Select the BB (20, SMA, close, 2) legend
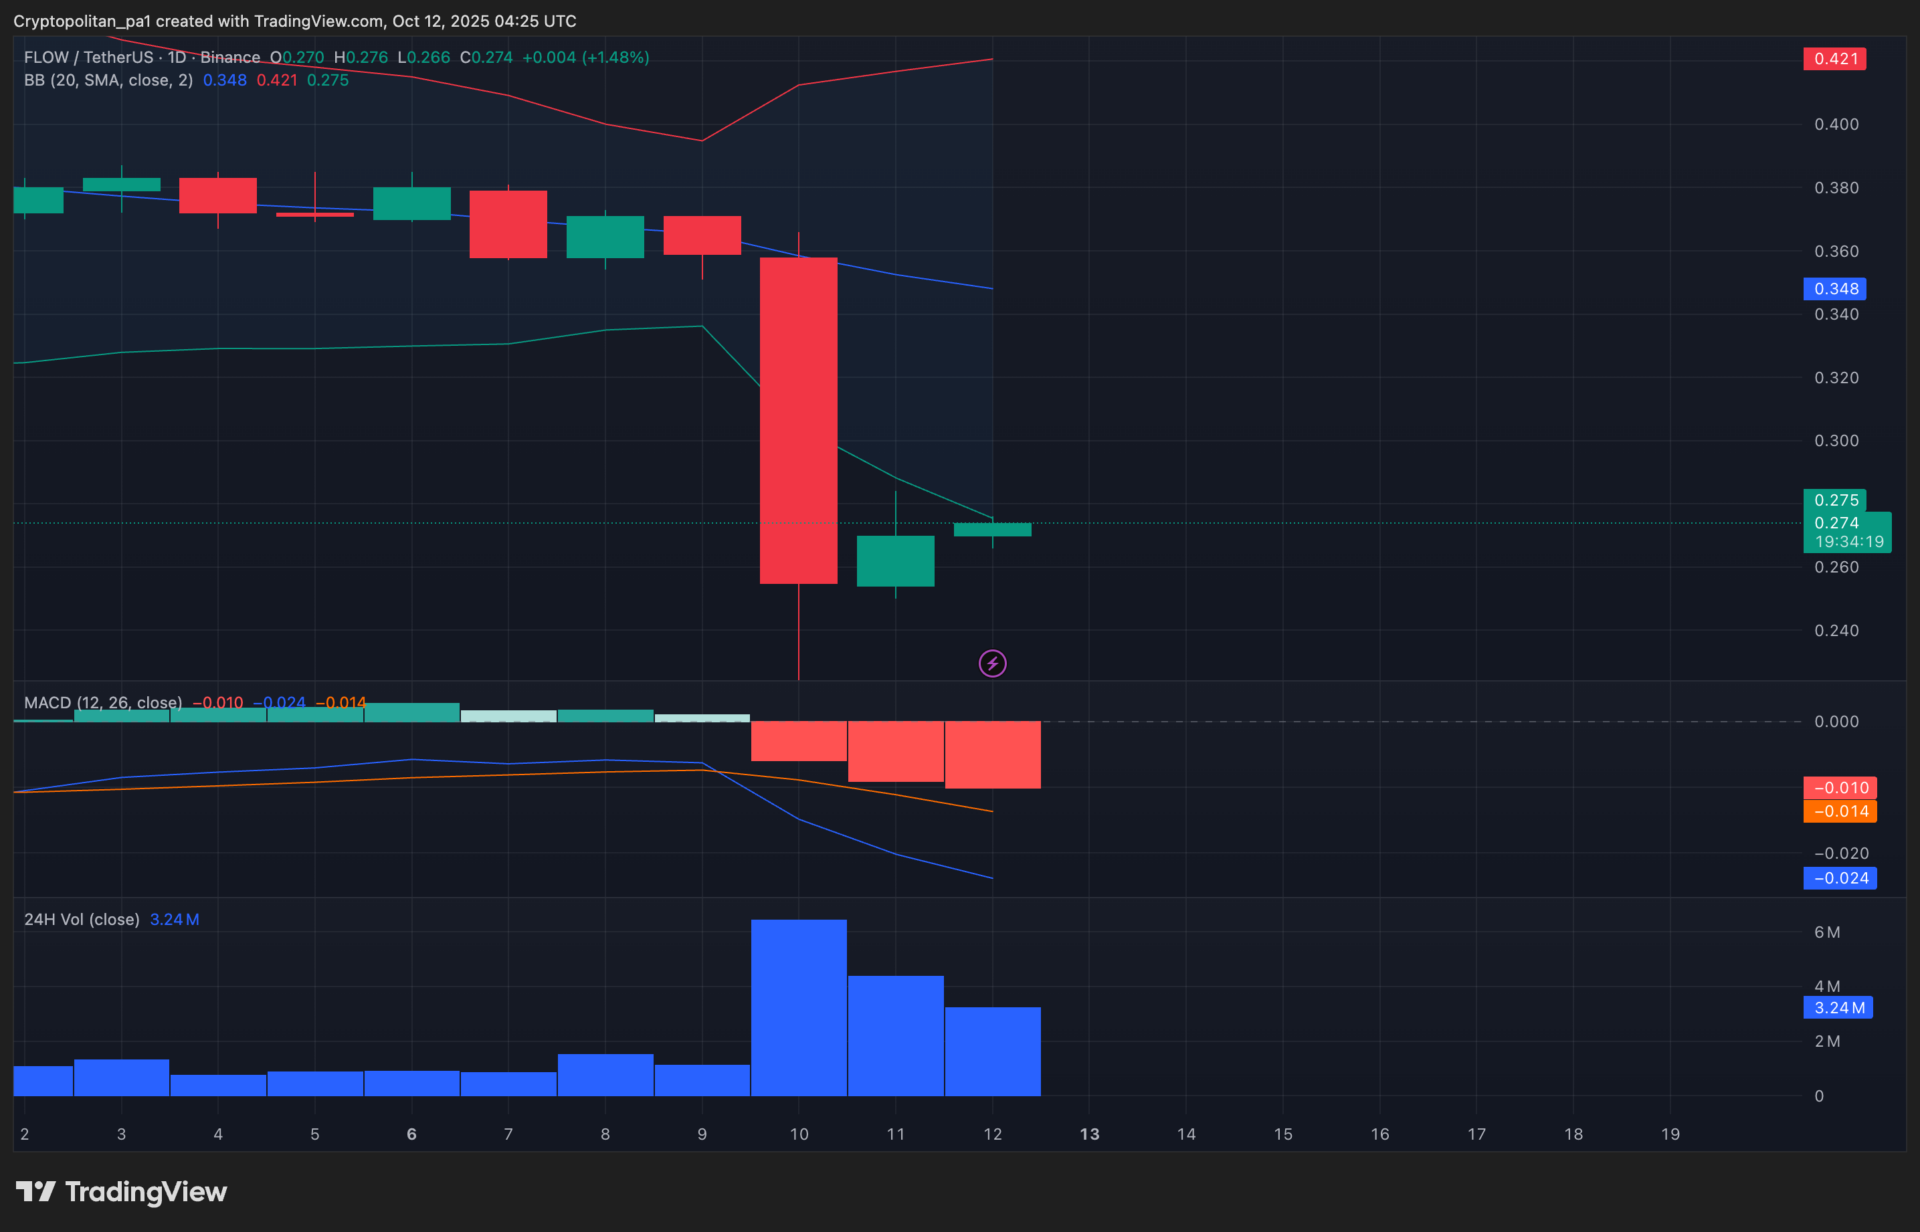The width and height of the screenshot is (1920, 1232). point(108,80)
